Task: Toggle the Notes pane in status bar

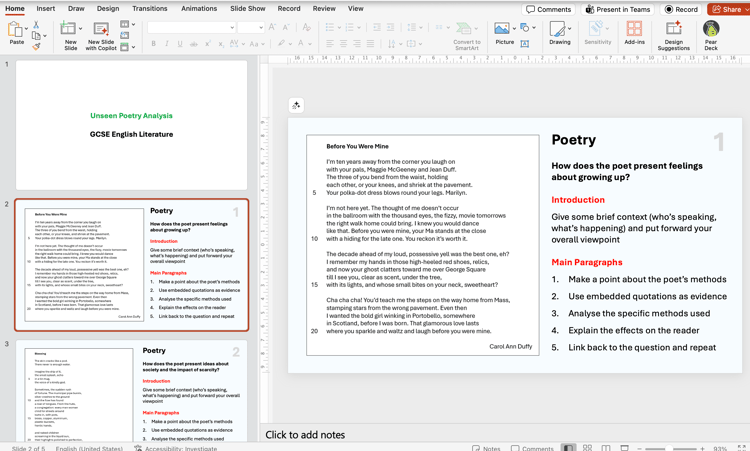Action: 486,448
